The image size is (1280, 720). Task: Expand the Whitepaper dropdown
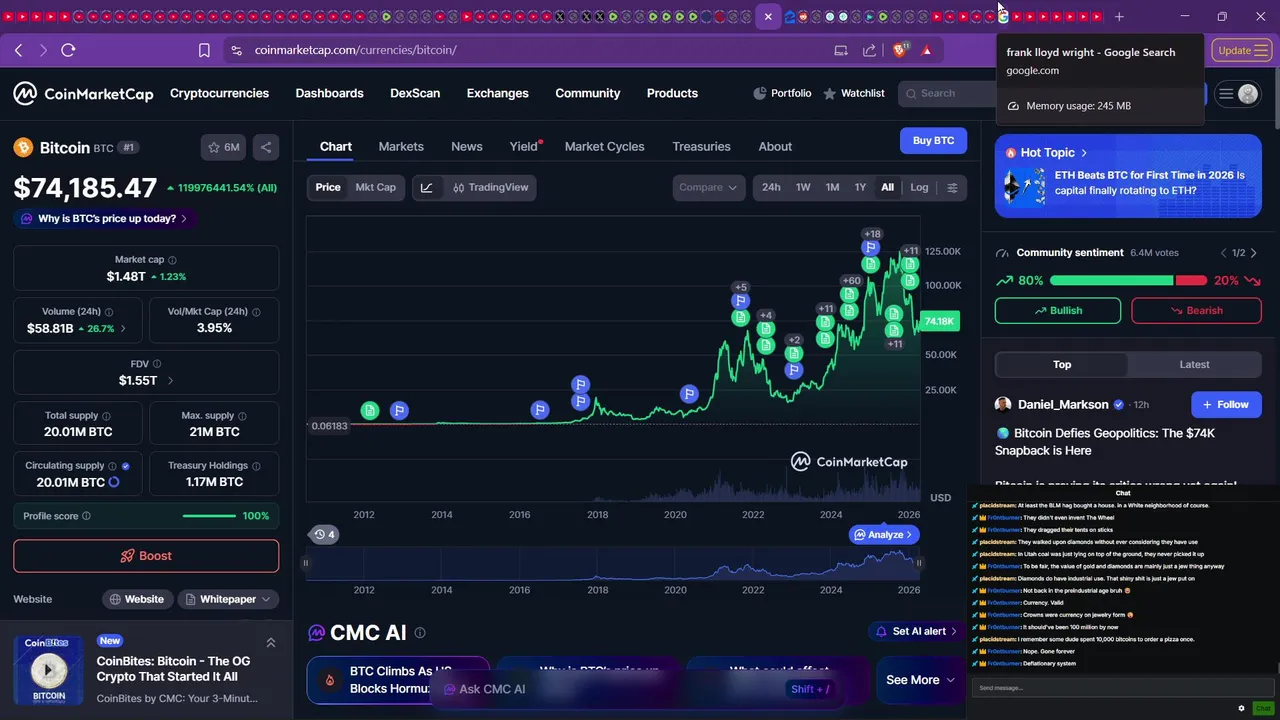click(228, 599)
